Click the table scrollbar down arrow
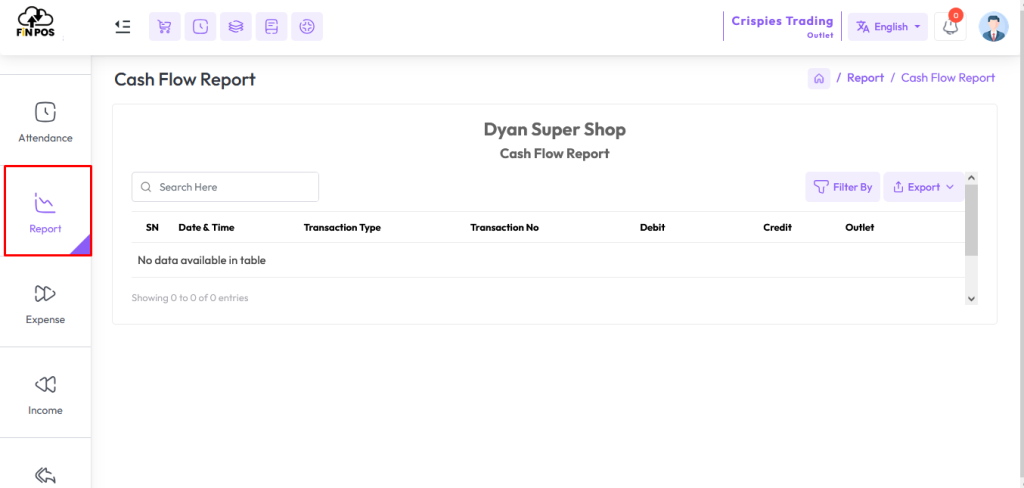1024x488 pixels. [x=971, y=298]
